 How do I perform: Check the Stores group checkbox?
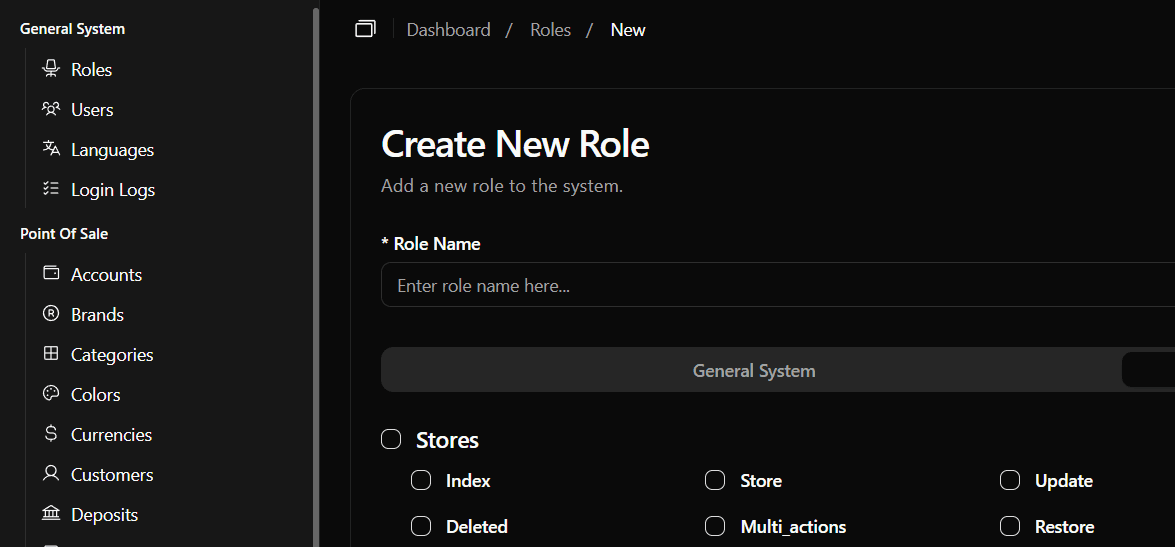coord(391,439)
